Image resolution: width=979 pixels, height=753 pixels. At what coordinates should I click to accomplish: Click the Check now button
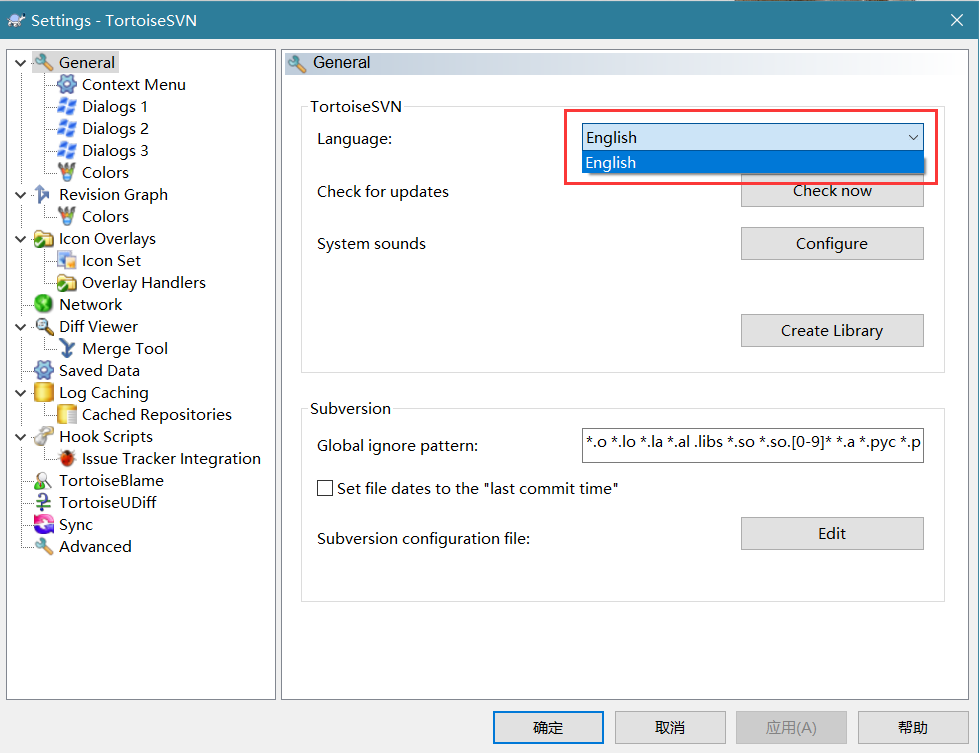coord(832,191)
